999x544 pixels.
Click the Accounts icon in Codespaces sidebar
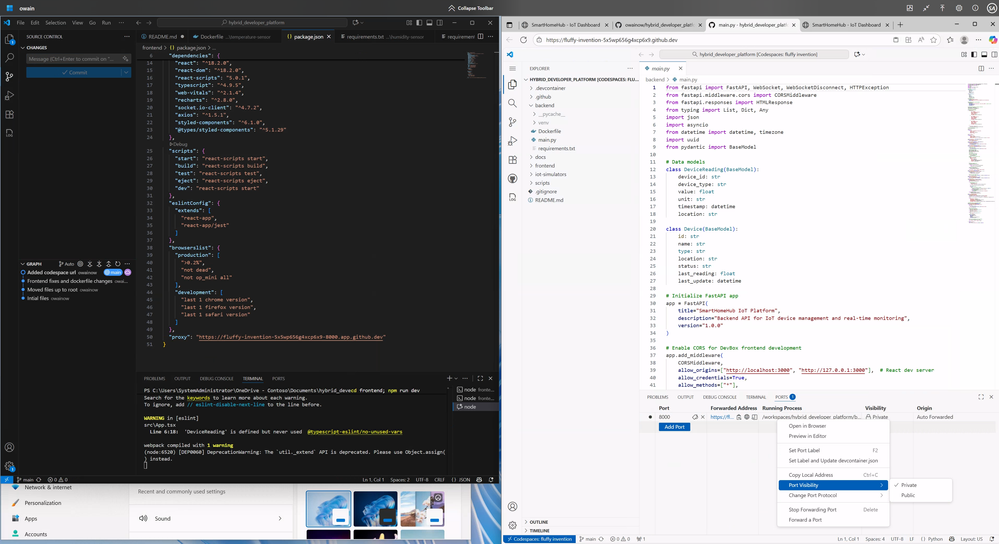click(x=512, y=506)
